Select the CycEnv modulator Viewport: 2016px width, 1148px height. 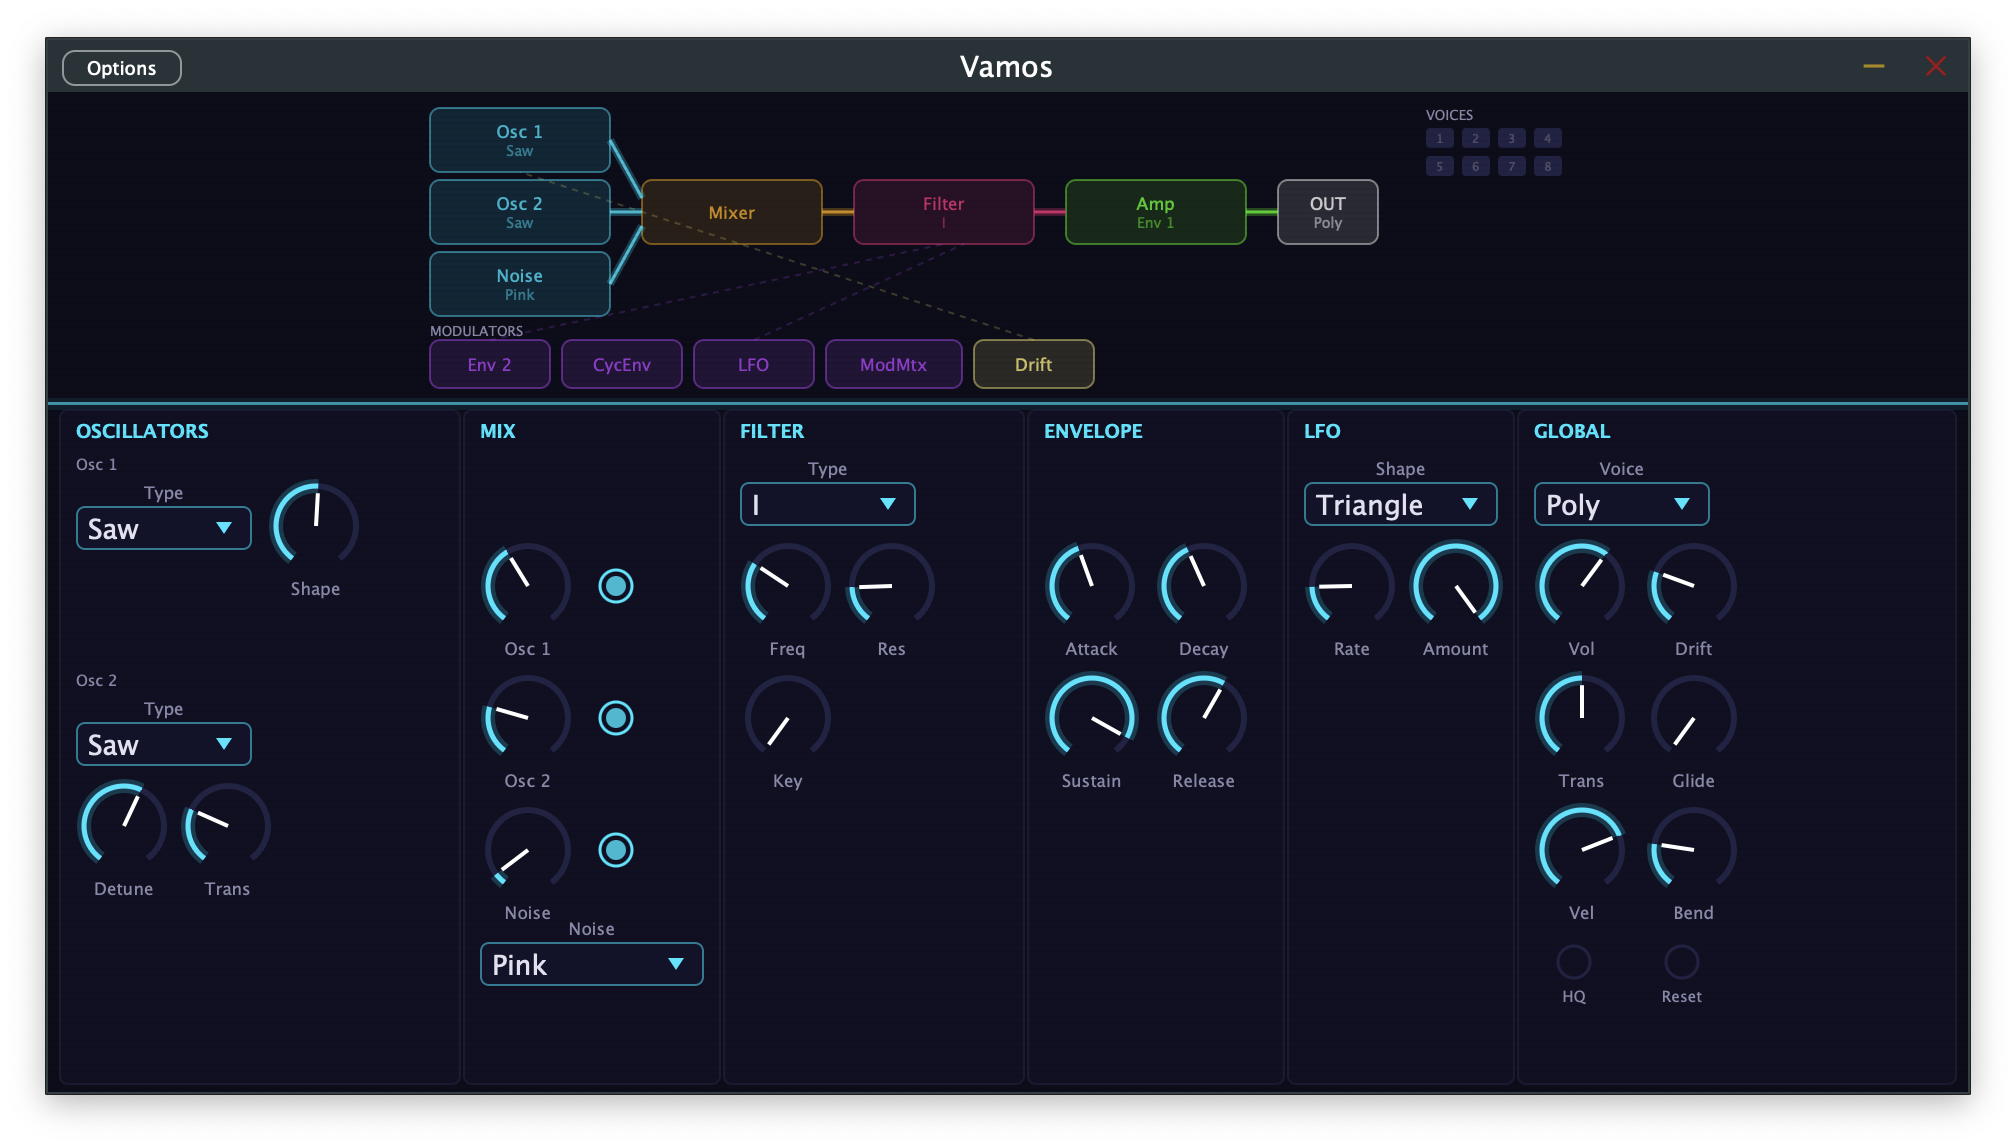coord(621,363)
